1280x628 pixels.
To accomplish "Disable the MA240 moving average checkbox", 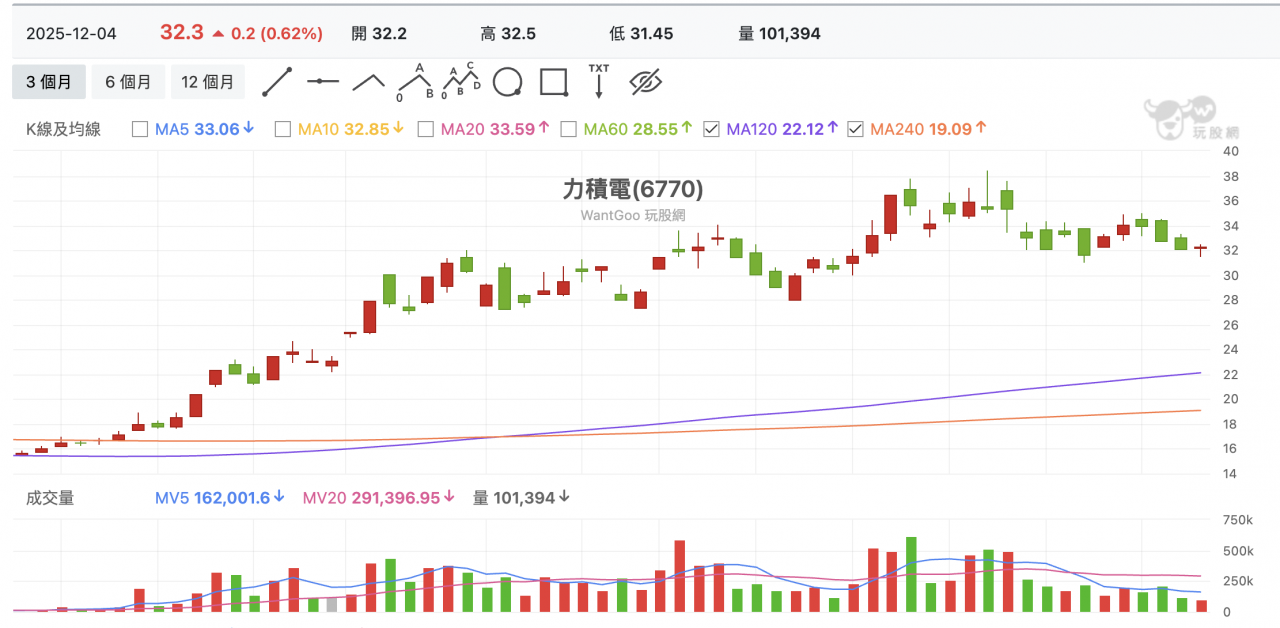I will pos(856,129).
